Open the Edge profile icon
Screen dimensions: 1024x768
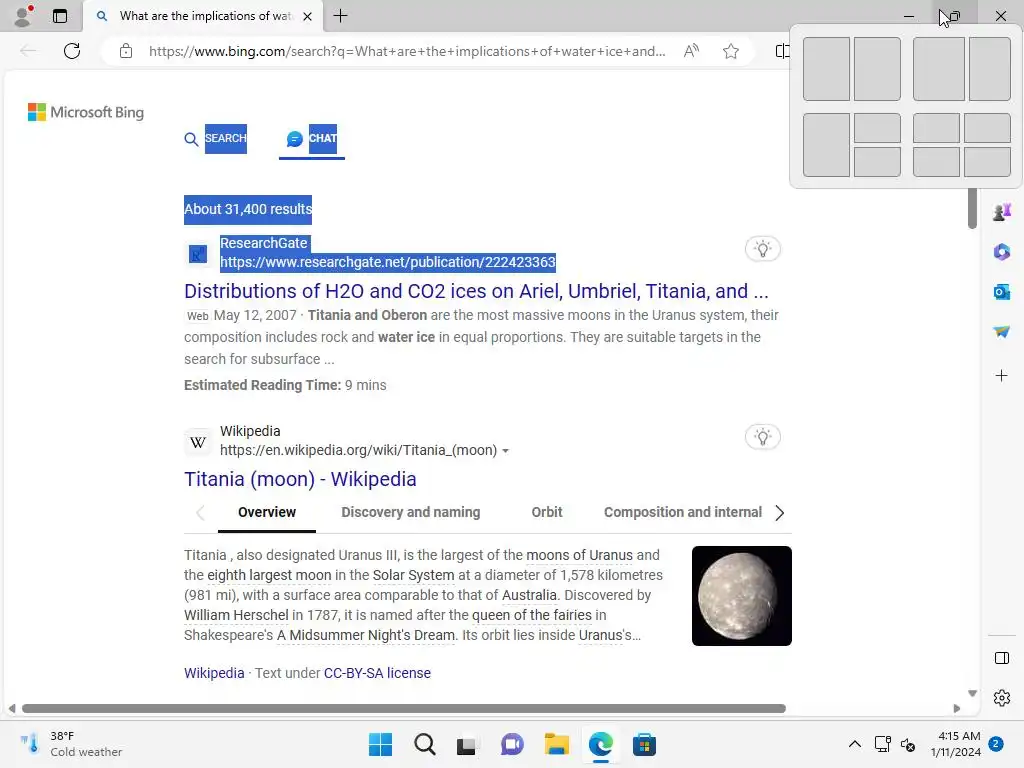[x=23, y=16]
